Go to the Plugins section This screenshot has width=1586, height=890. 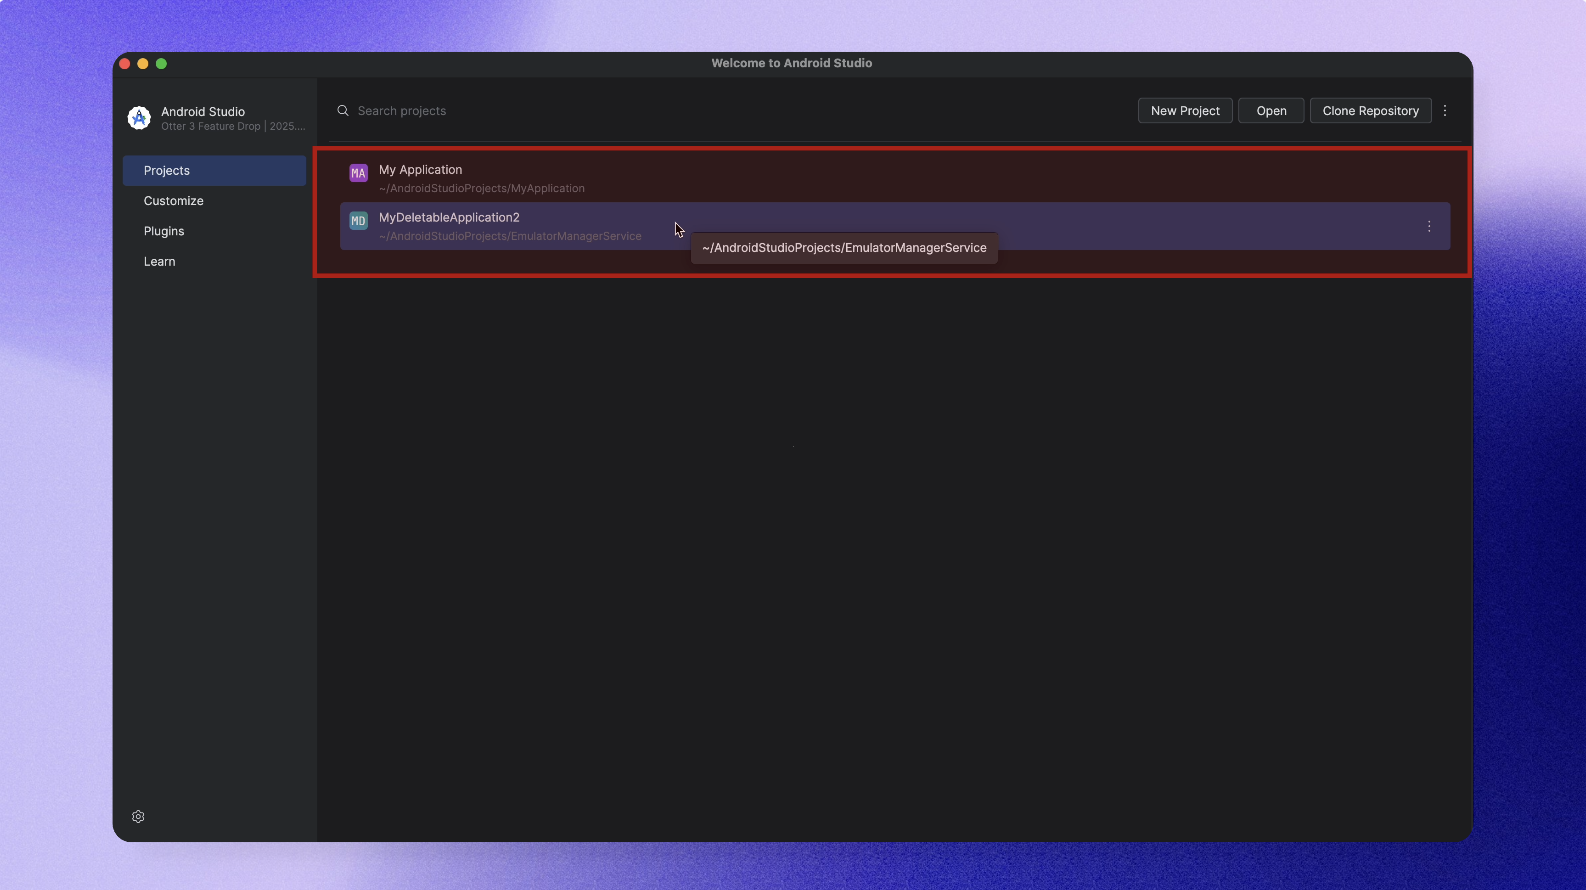(164, 231)
